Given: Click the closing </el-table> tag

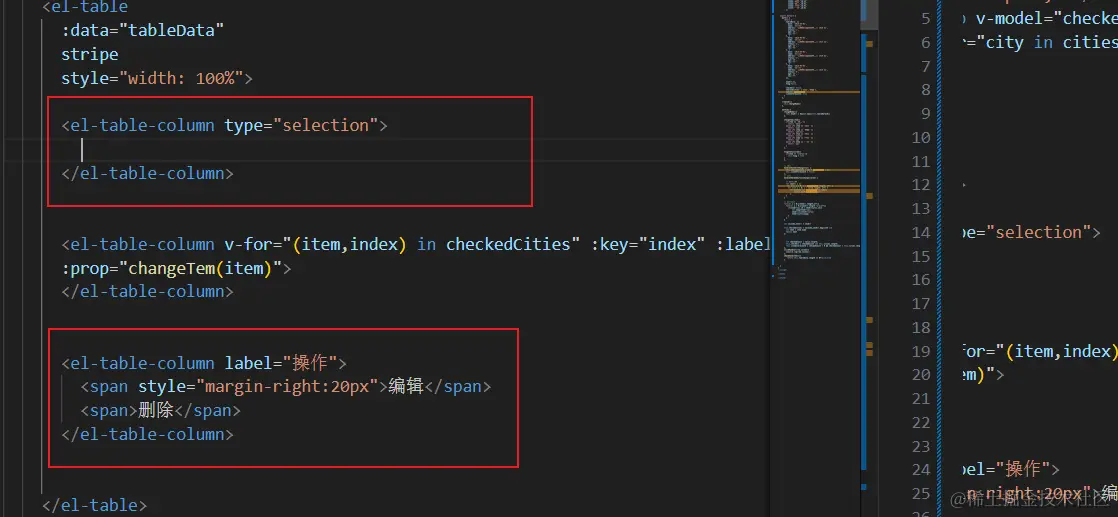Looking at the screenshot, I should (x=94, y=506).
